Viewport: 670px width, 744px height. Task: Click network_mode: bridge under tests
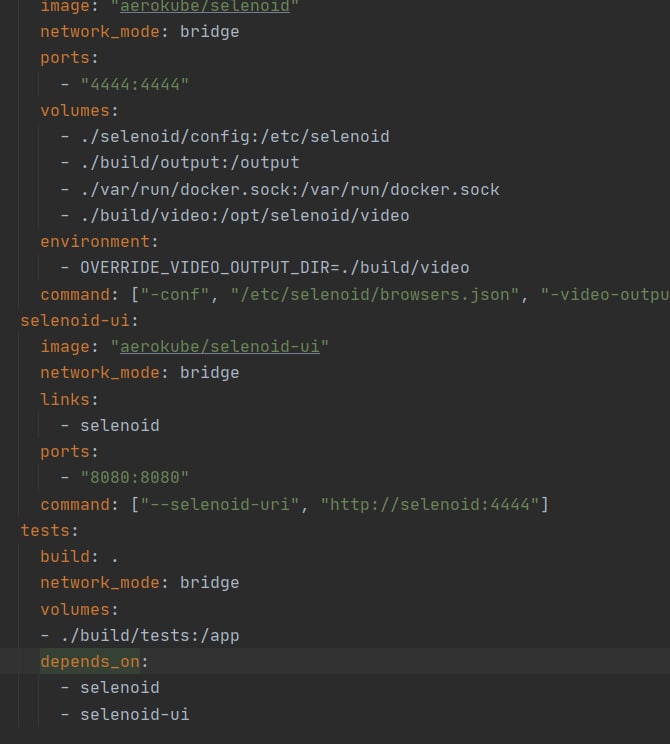[x=140, y=583]
